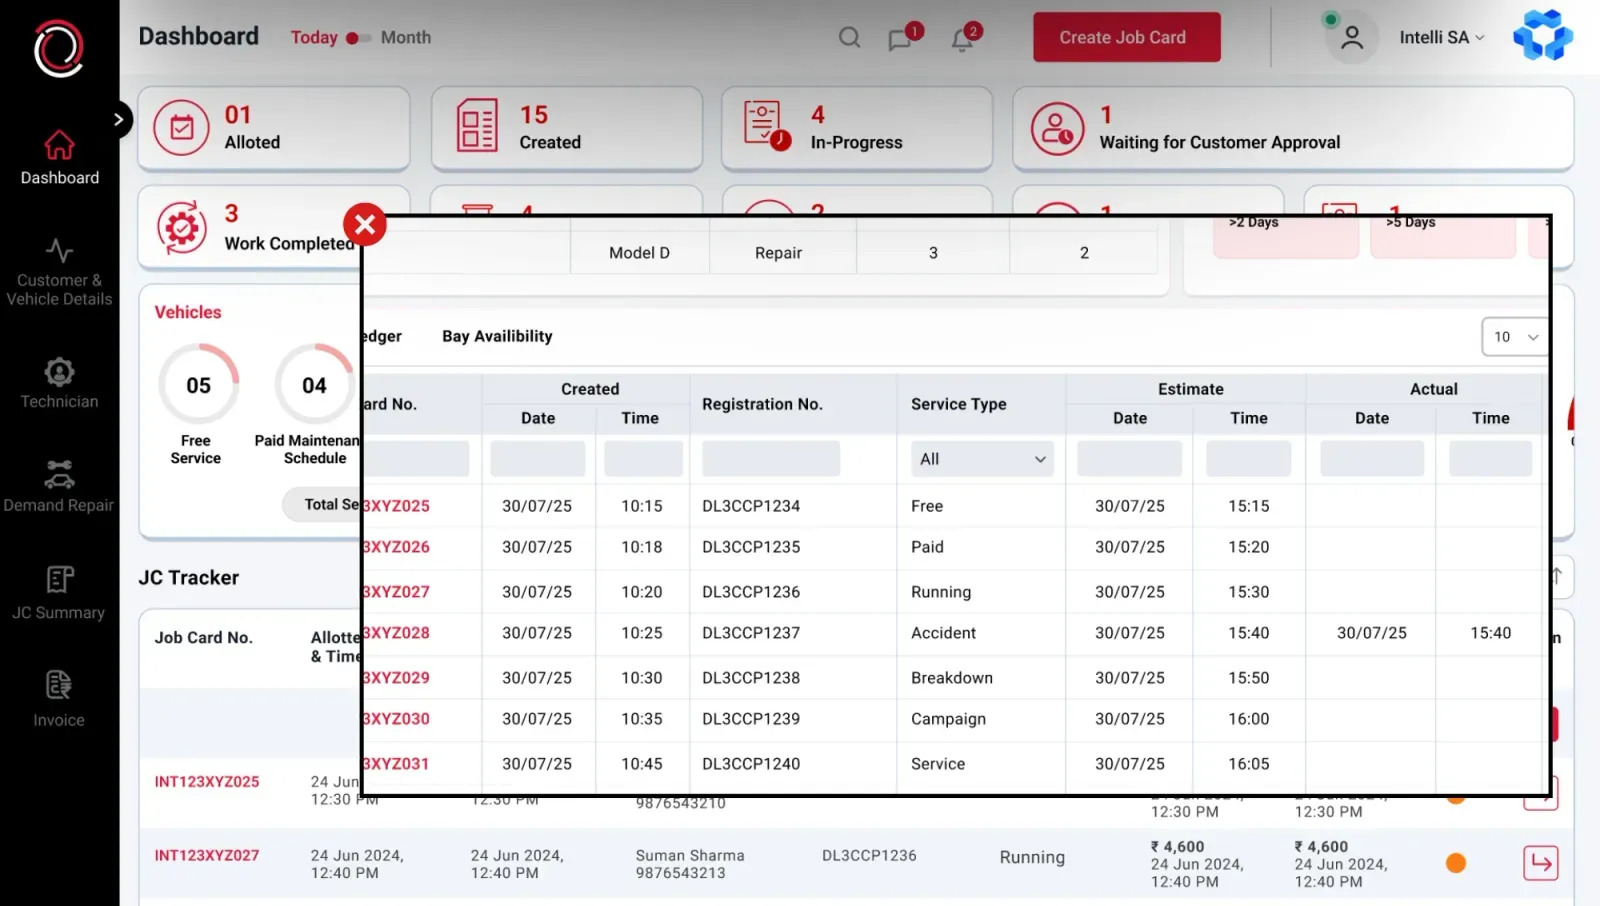This screenshot has width=1600, height=906.
Task: Open the rows per page 10 dropdown
Action: [1514, 337]
